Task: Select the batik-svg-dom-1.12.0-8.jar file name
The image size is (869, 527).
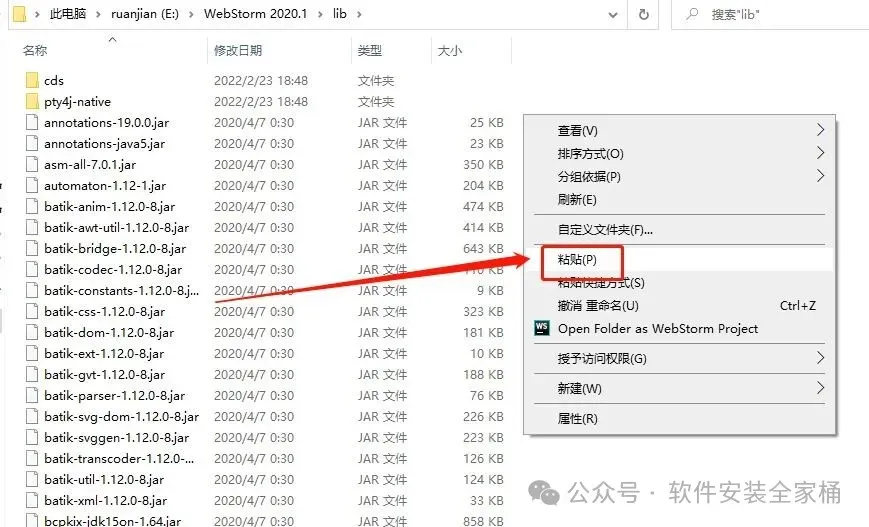Action: (121, 416)
